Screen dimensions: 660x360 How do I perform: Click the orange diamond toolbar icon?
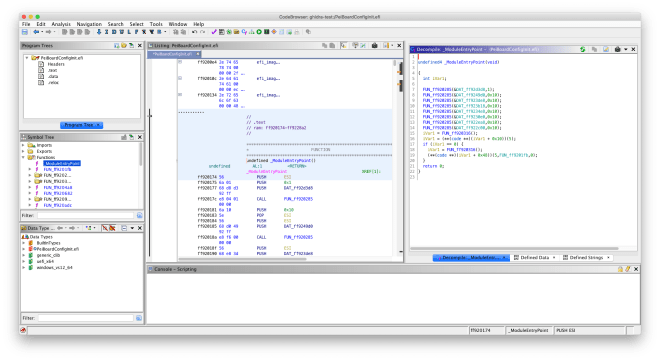click(x=274, y=32)
